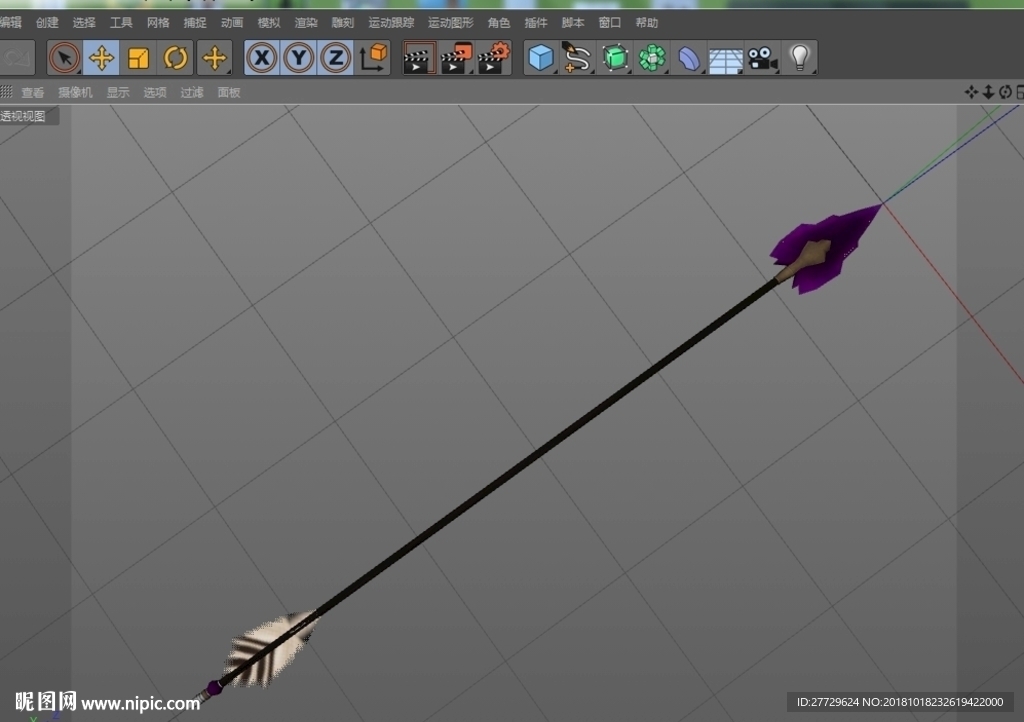Activate the Move tool
This screenshot has height=722, width=1024.
click(x=101, y=58)
